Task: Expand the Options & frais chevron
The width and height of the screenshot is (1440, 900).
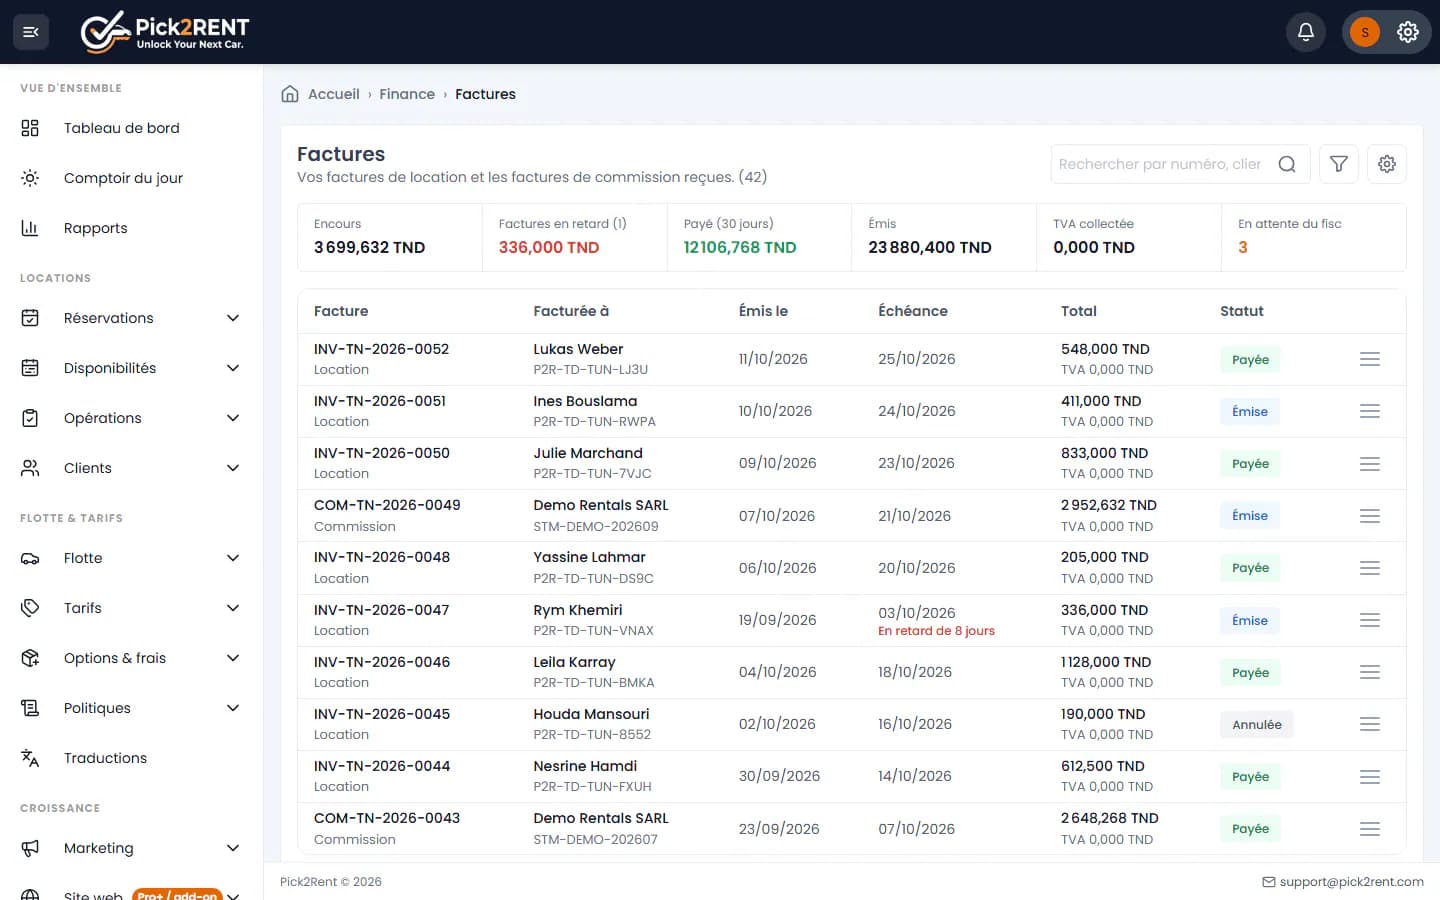Action: click(233, 658)
